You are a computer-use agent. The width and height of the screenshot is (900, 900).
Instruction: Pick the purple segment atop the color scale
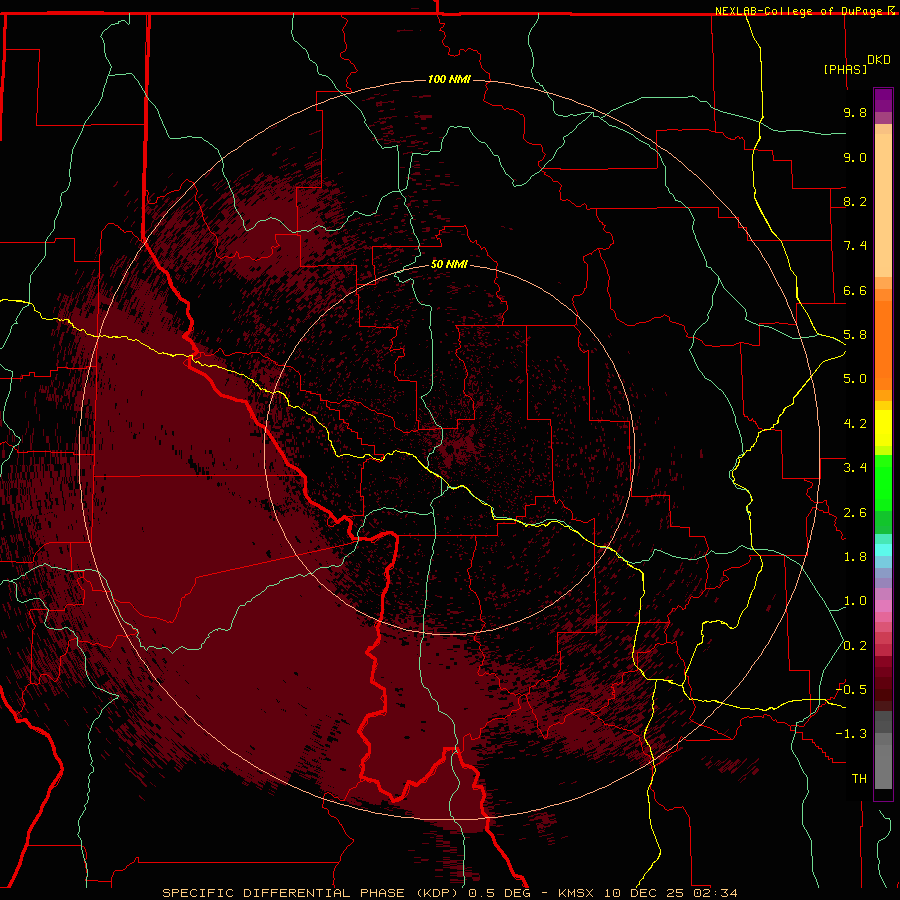tap(883, 100)
